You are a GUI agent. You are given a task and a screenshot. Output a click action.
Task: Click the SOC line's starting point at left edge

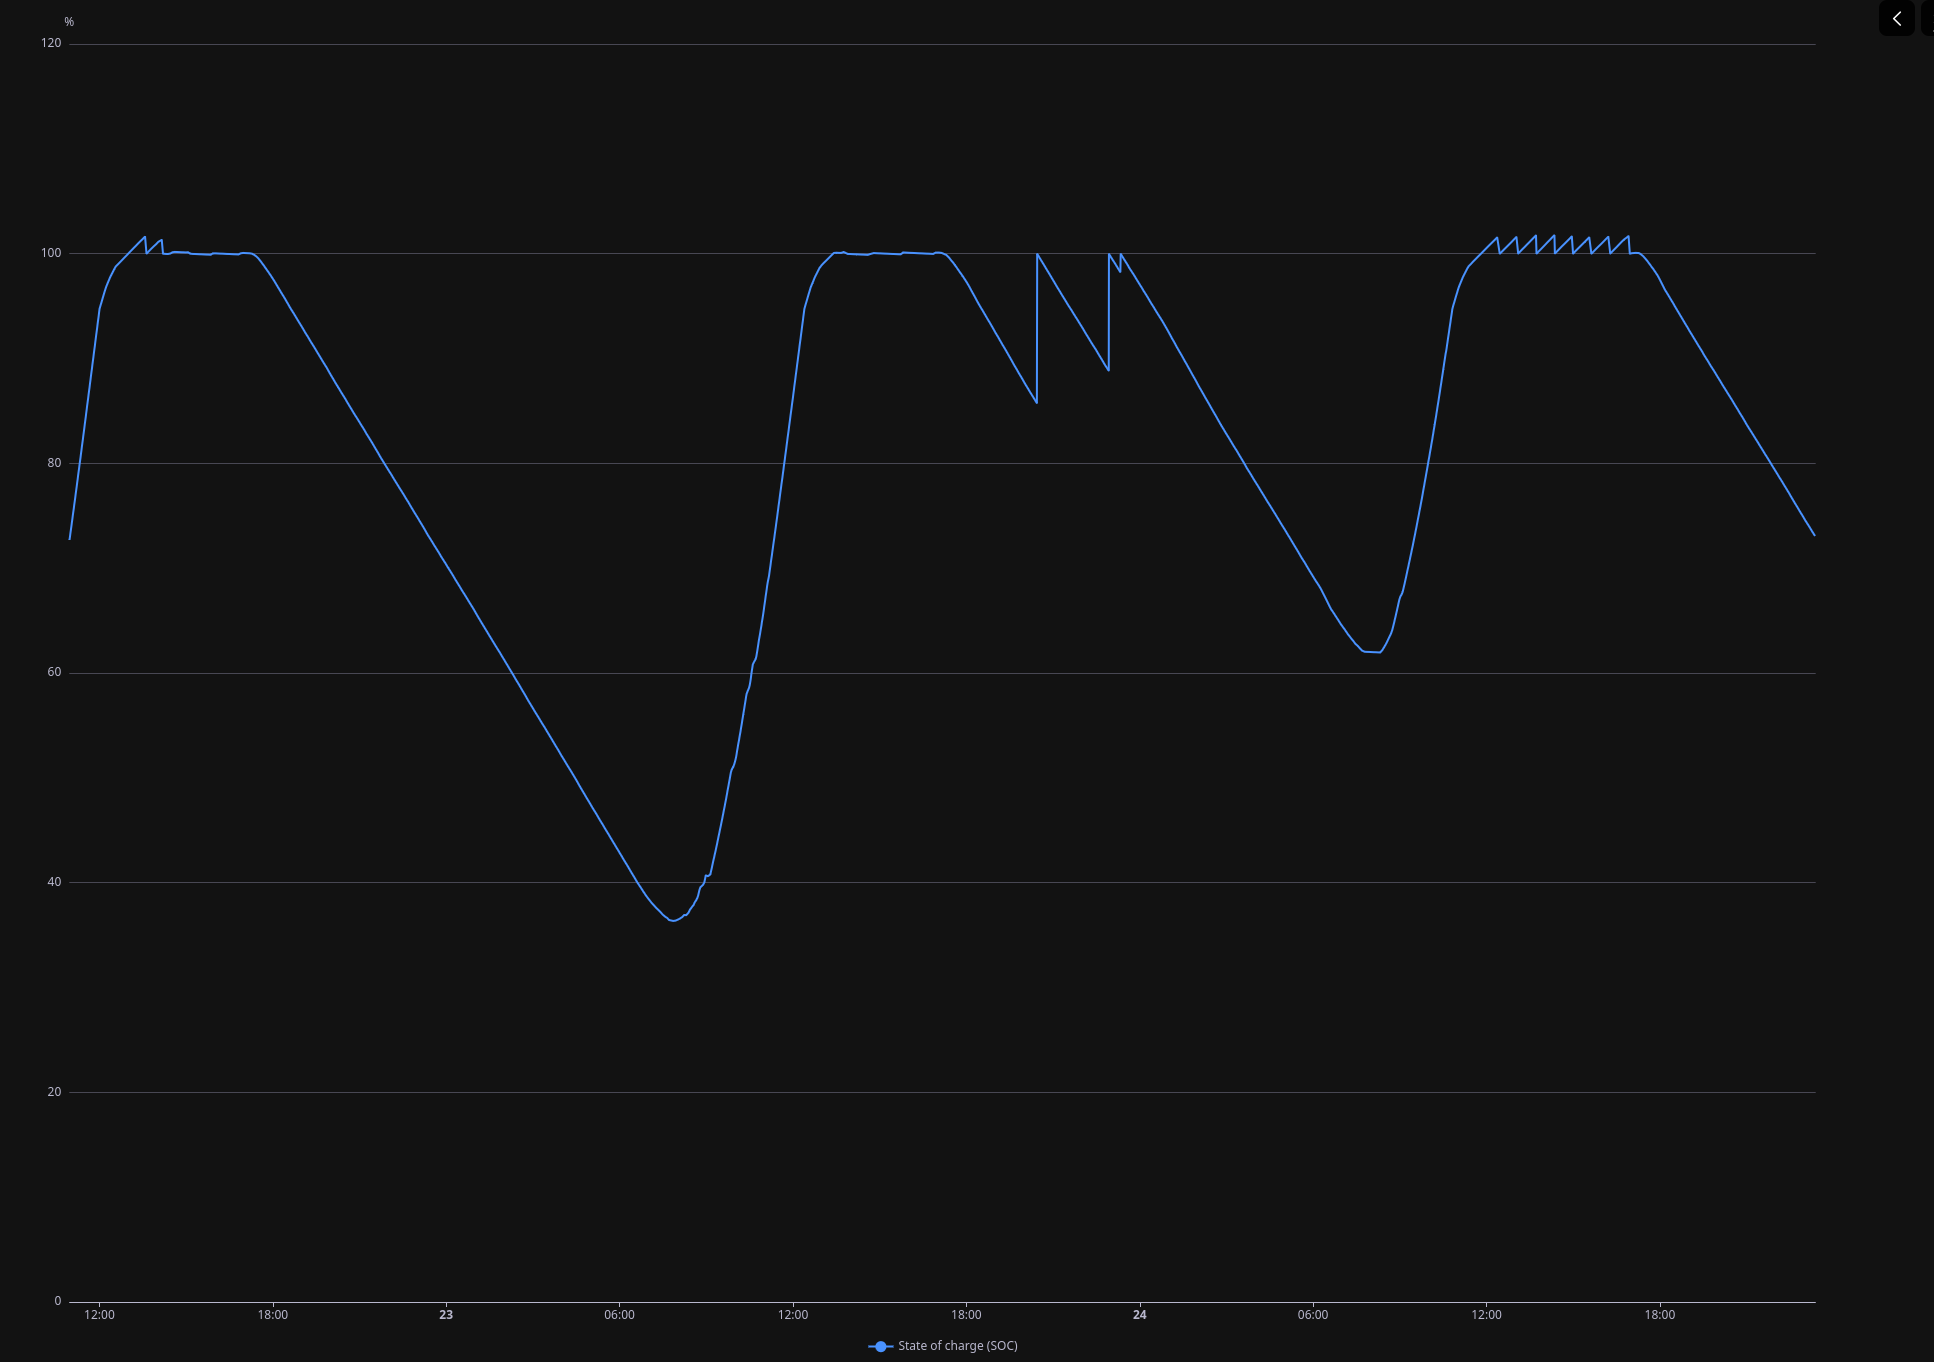70,539
